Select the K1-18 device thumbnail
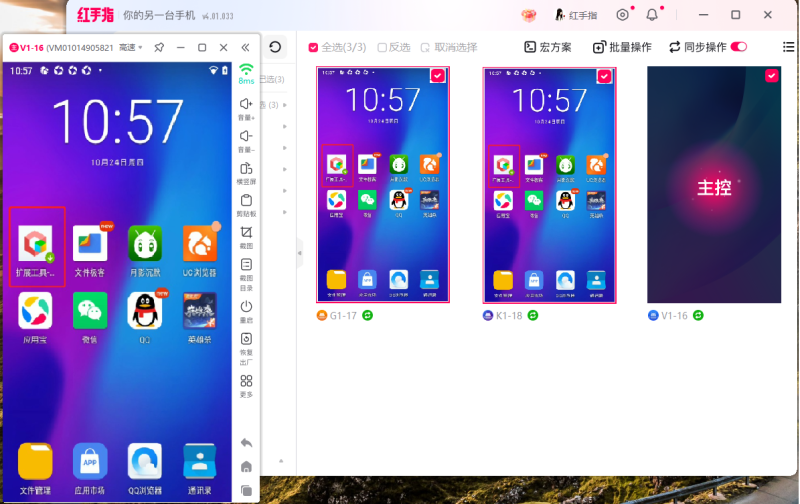The width and height of the screenshot is (800, 504). (x=549, y=185)
